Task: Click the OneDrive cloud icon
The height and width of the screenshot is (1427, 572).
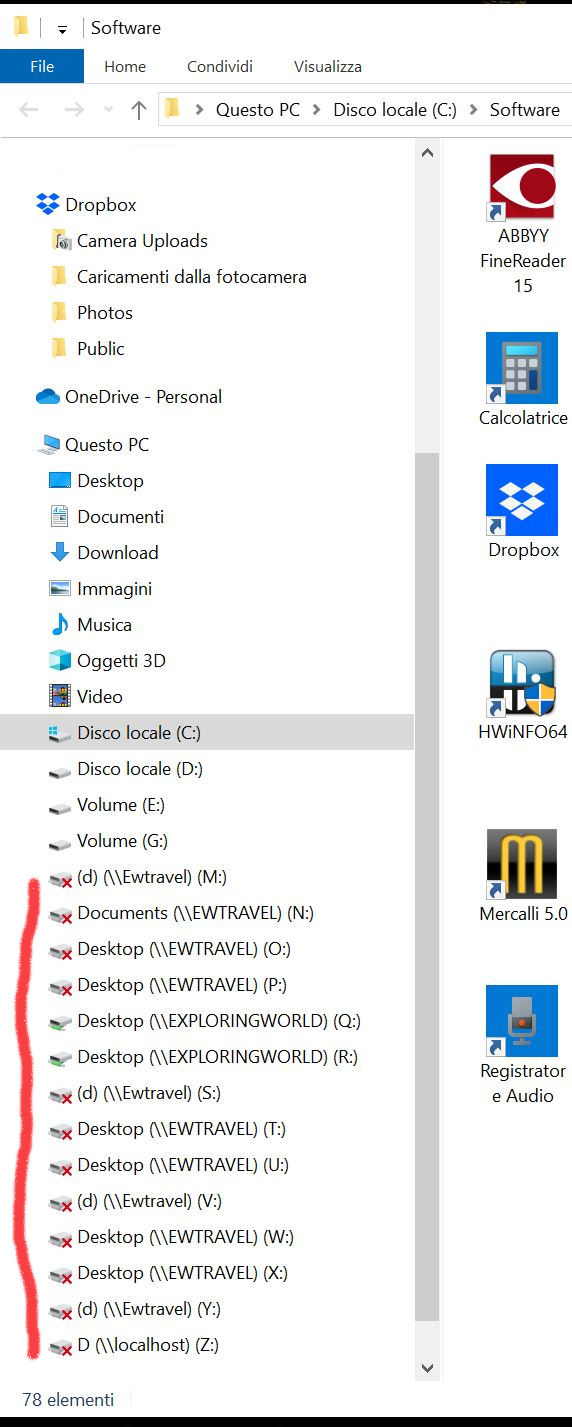Action: 48,397
